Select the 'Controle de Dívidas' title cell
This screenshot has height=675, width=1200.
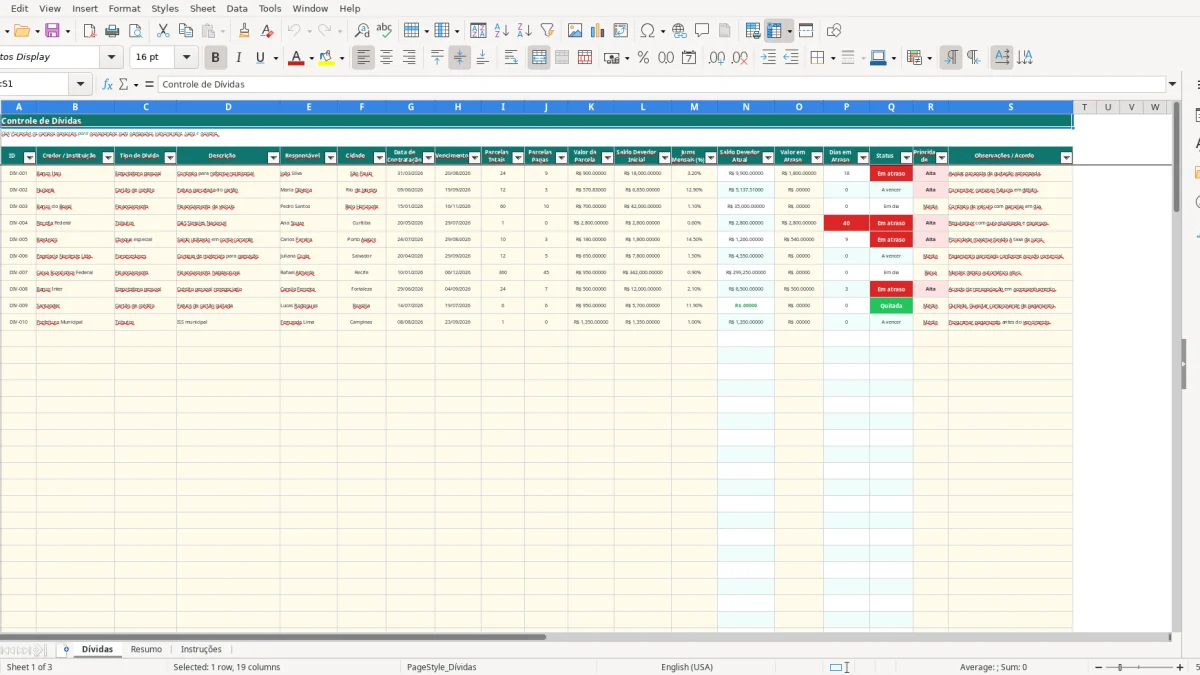coord(536,121)
